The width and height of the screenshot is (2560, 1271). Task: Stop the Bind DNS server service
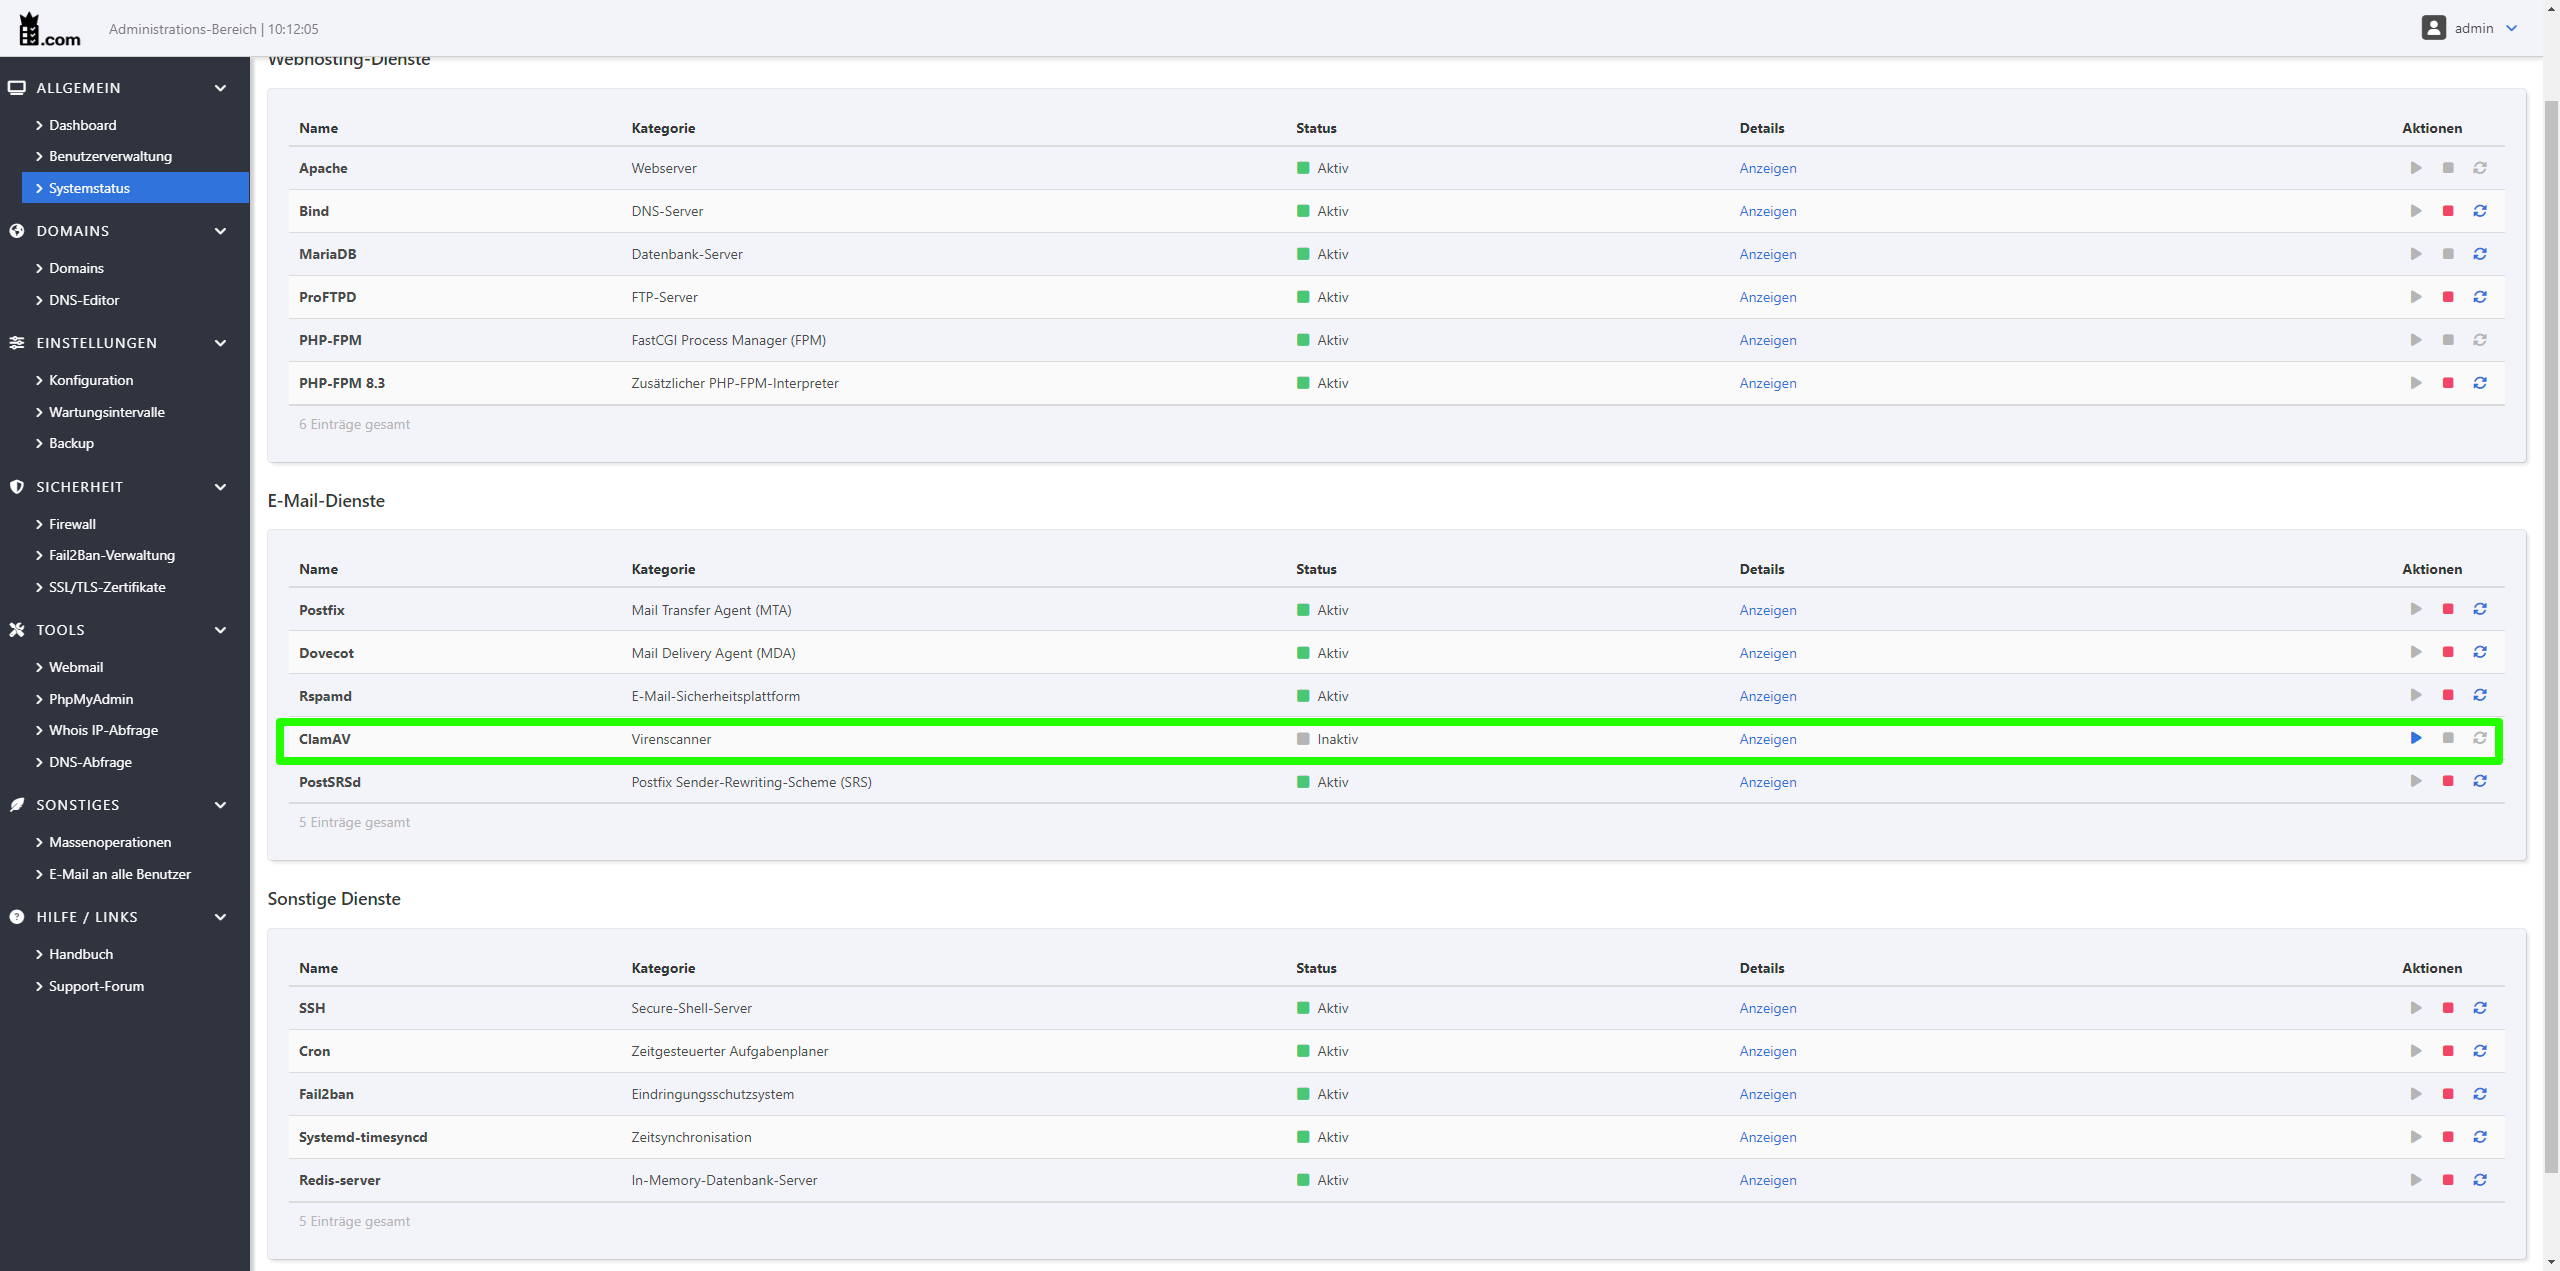click(x=2447, y=211)
